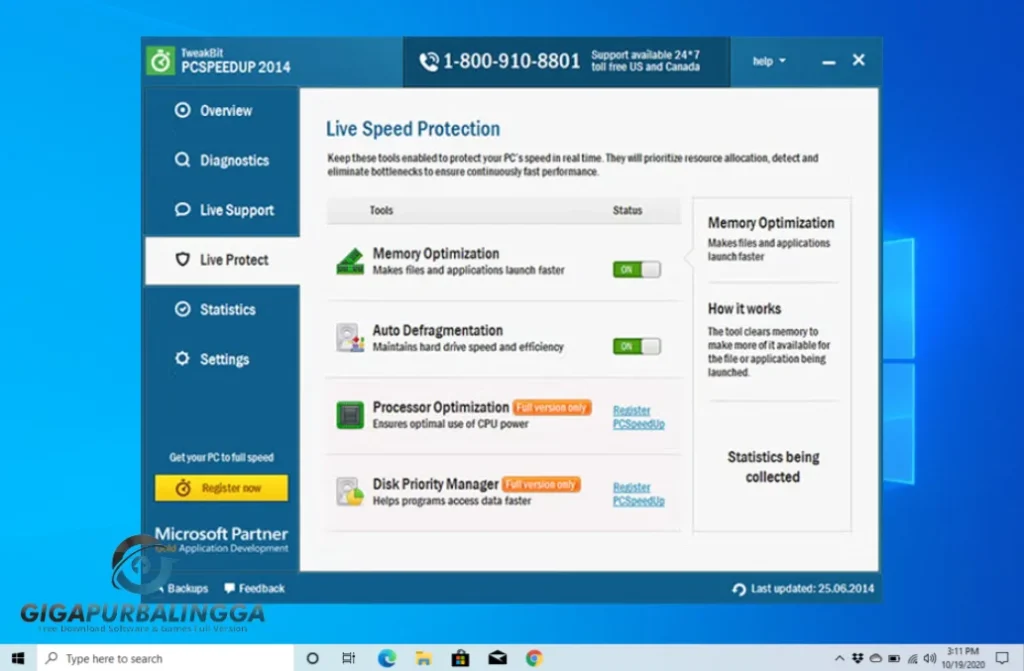Click the refresh icon next to Last updated
1024x671 pixels.
pos(739,589)
